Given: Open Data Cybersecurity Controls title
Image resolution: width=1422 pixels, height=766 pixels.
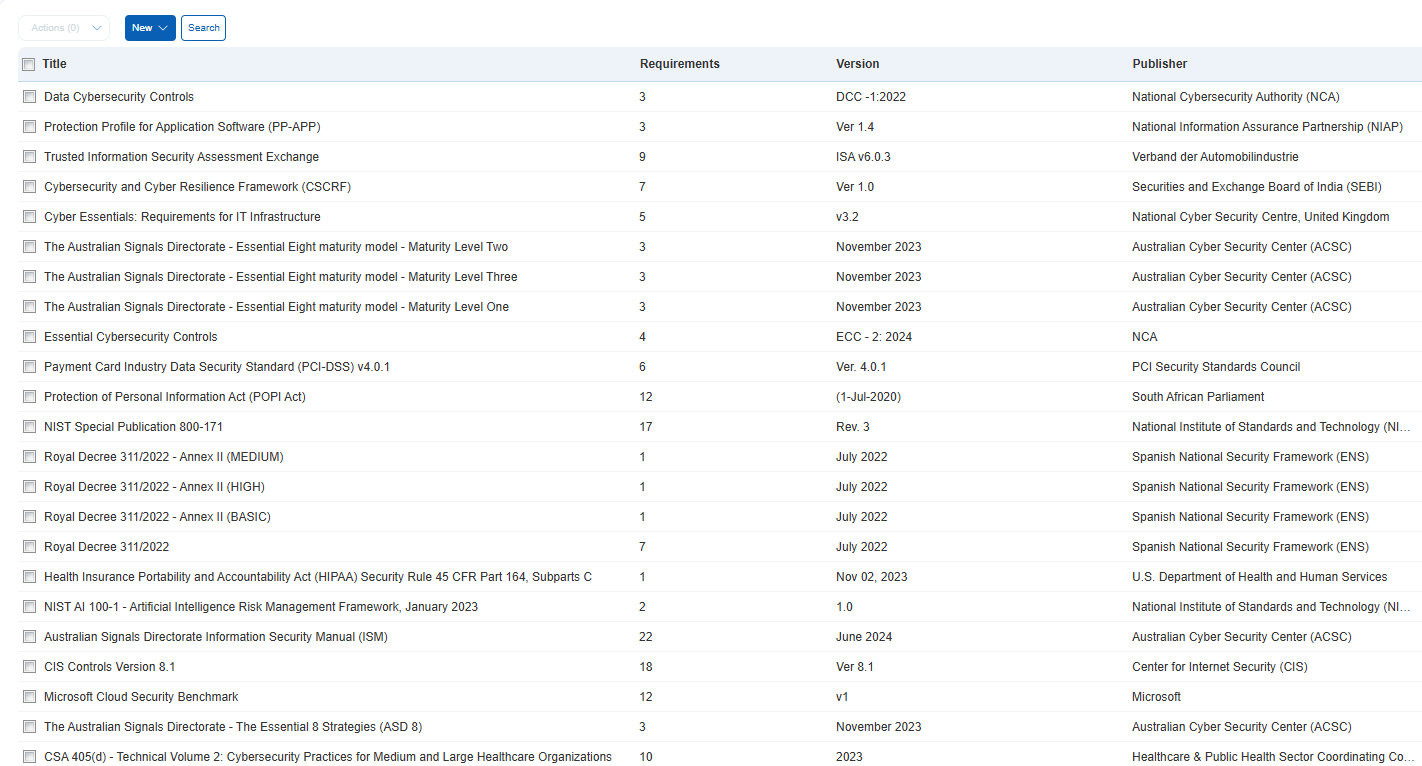Looking at the screenshot, I should click(x=119, y=97).
